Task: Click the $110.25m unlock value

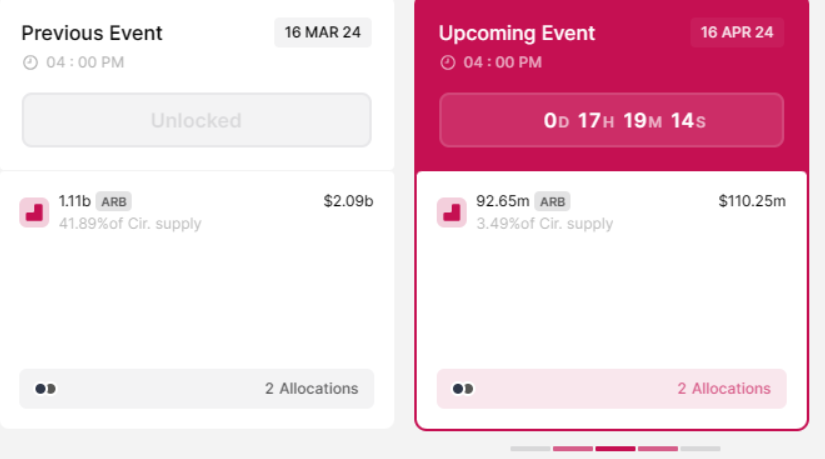Action: click(x=752, y=201)
